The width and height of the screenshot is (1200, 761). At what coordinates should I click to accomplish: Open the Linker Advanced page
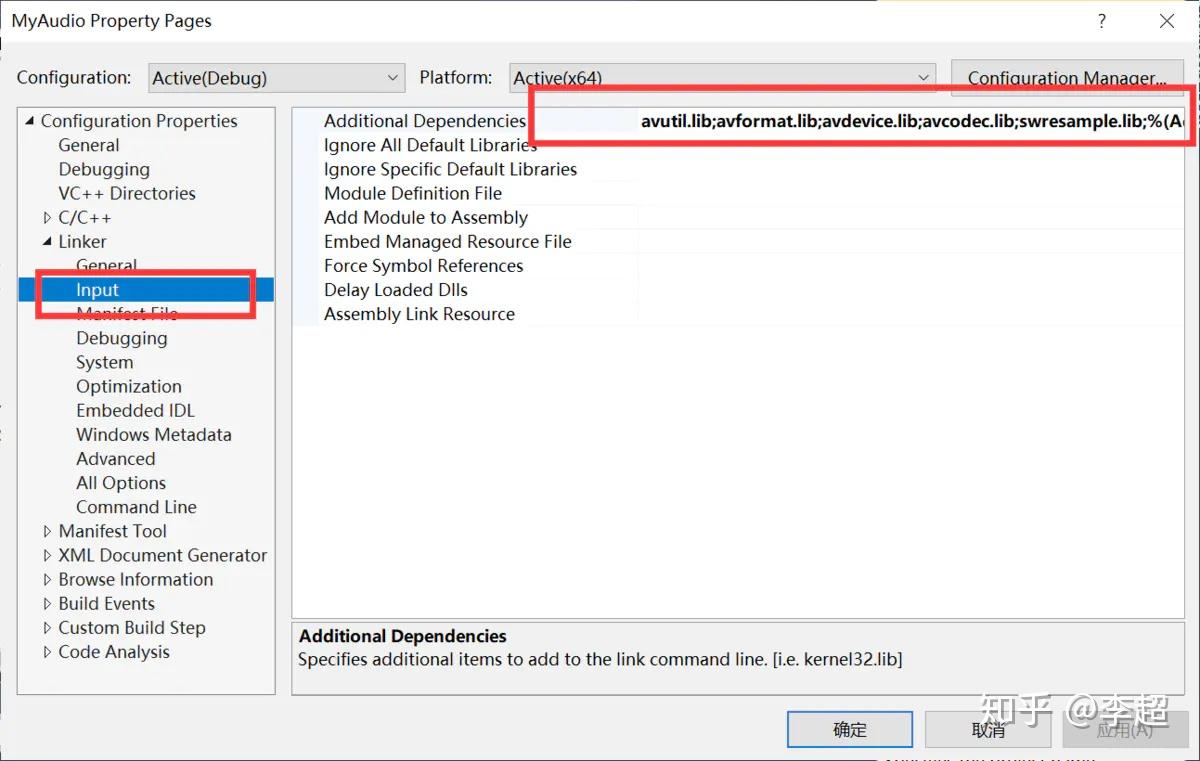coord(116,458)
